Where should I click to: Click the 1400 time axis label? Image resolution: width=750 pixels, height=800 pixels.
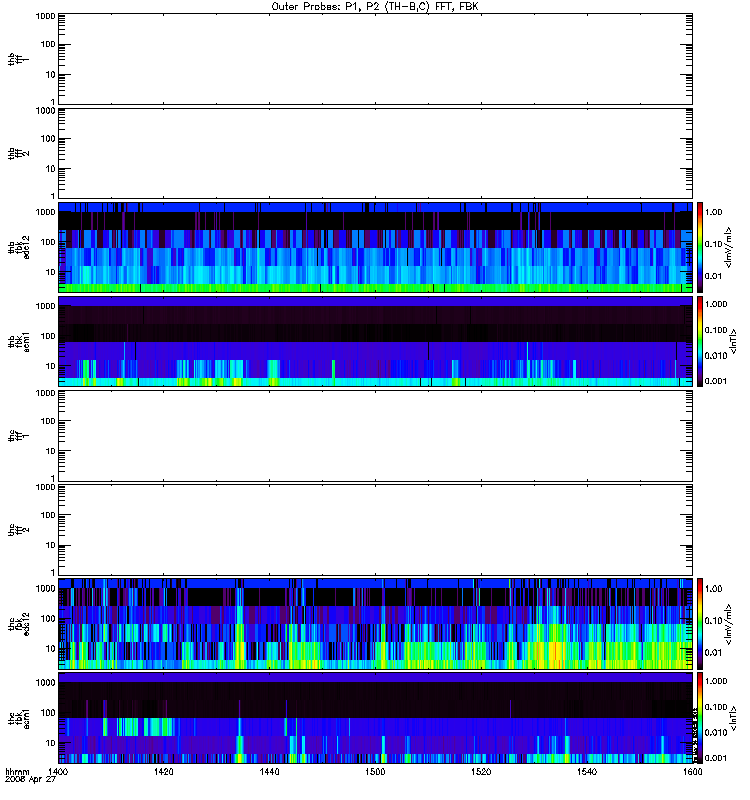pos(58,771)
